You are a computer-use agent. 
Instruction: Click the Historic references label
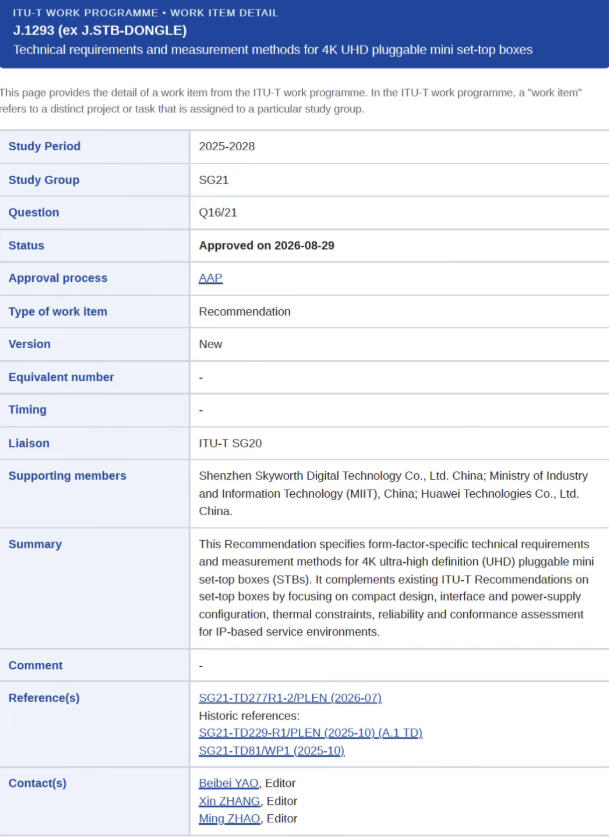click(249, 715)
